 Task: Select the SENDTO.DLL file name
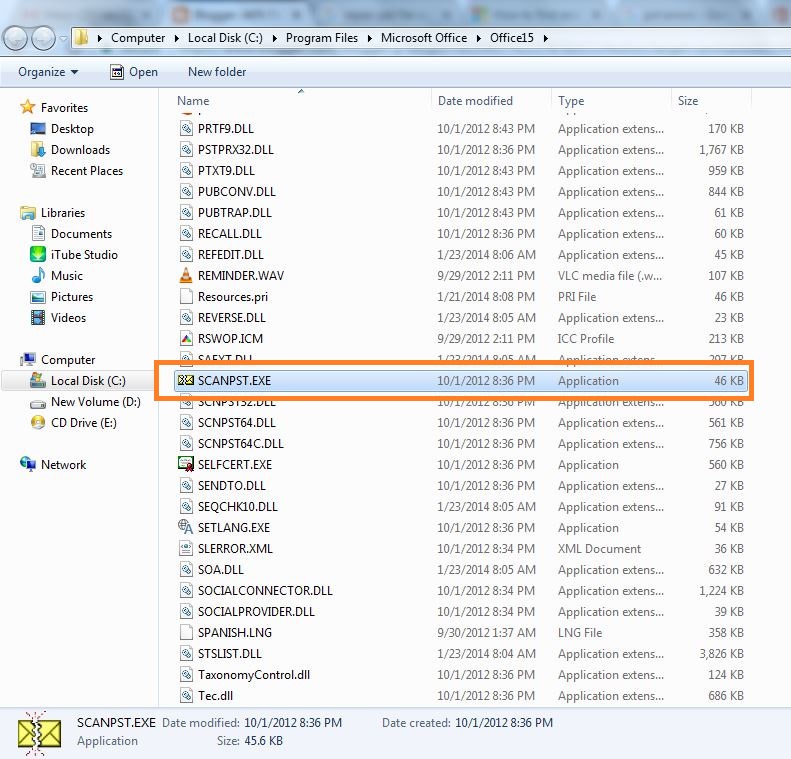click(232, 486)
